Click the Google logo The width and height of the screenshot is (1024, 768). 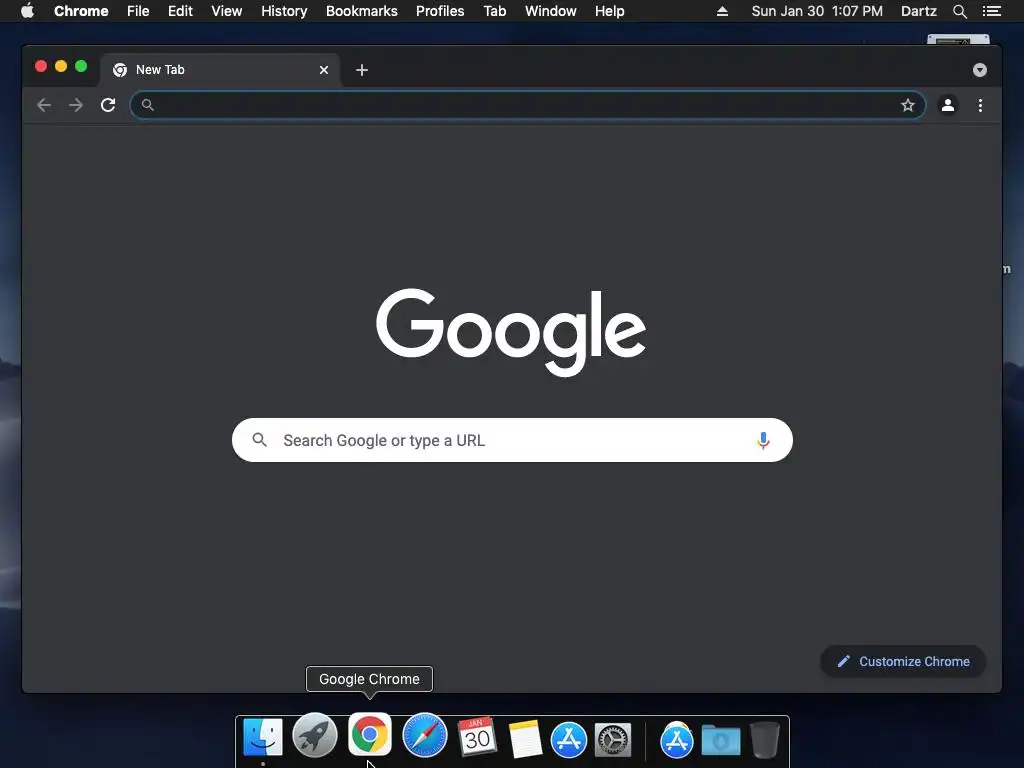(511, 332)
